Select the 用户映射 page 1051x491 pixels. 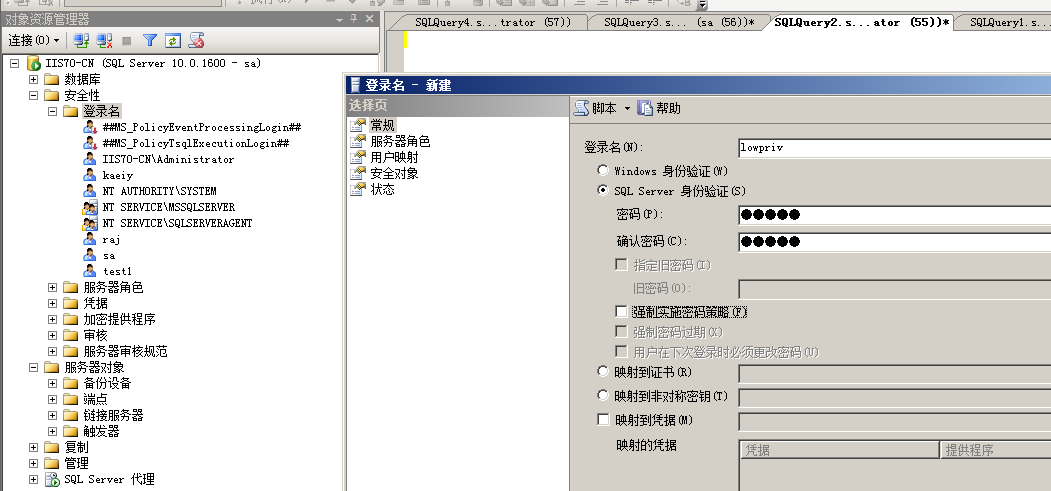[394, 157]
